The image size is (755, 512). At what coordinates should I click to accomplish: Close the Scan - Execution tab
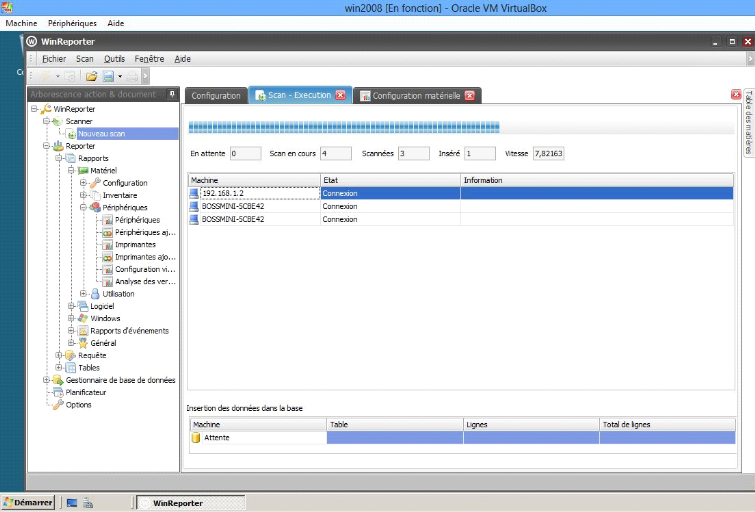click(340, 95)
